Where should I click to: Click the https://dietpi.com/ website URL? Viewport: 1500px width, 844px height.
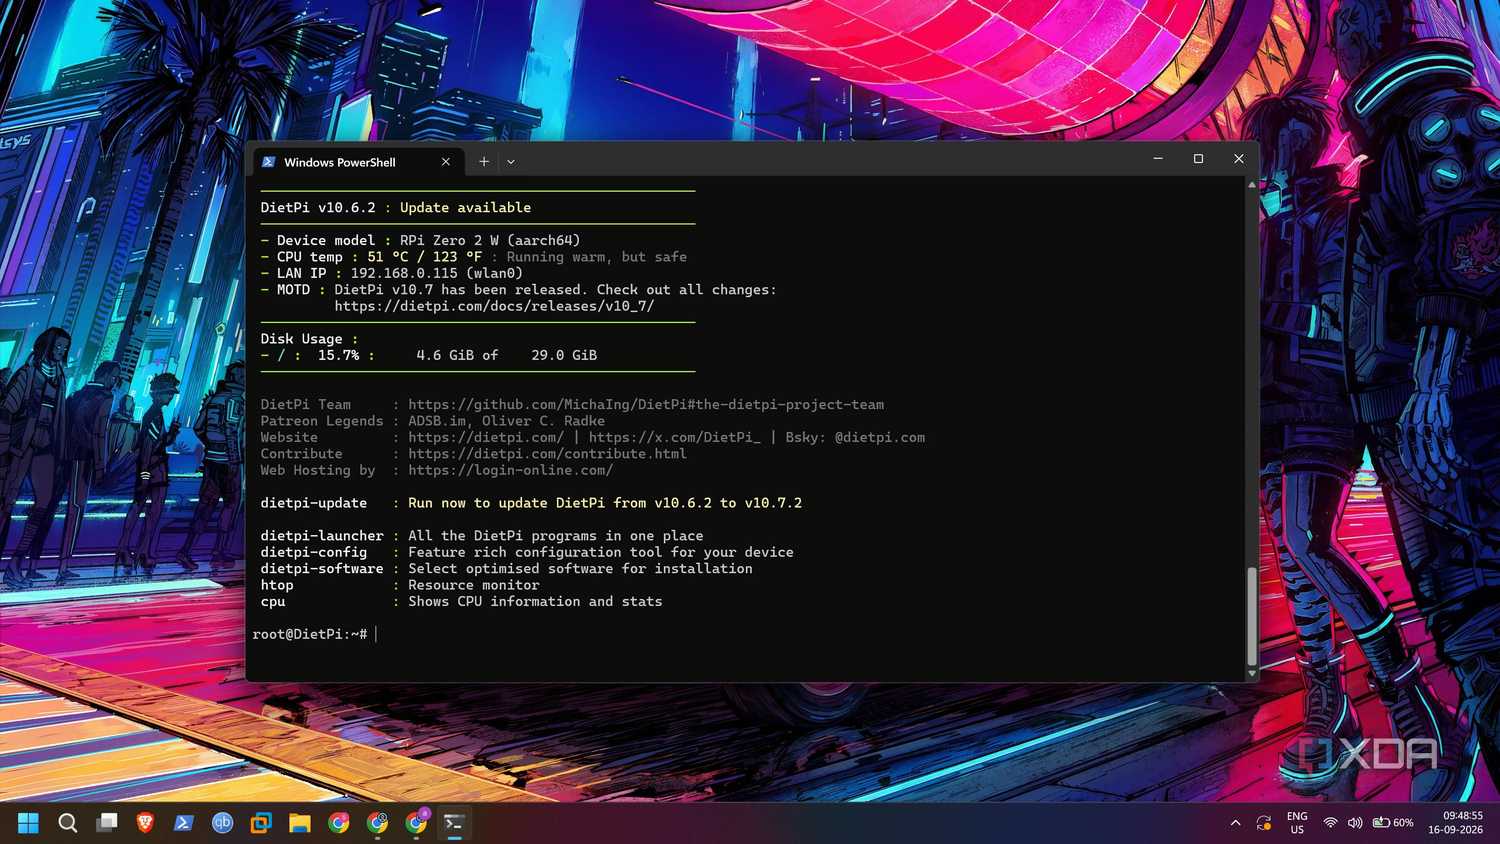tap(486, 437)
